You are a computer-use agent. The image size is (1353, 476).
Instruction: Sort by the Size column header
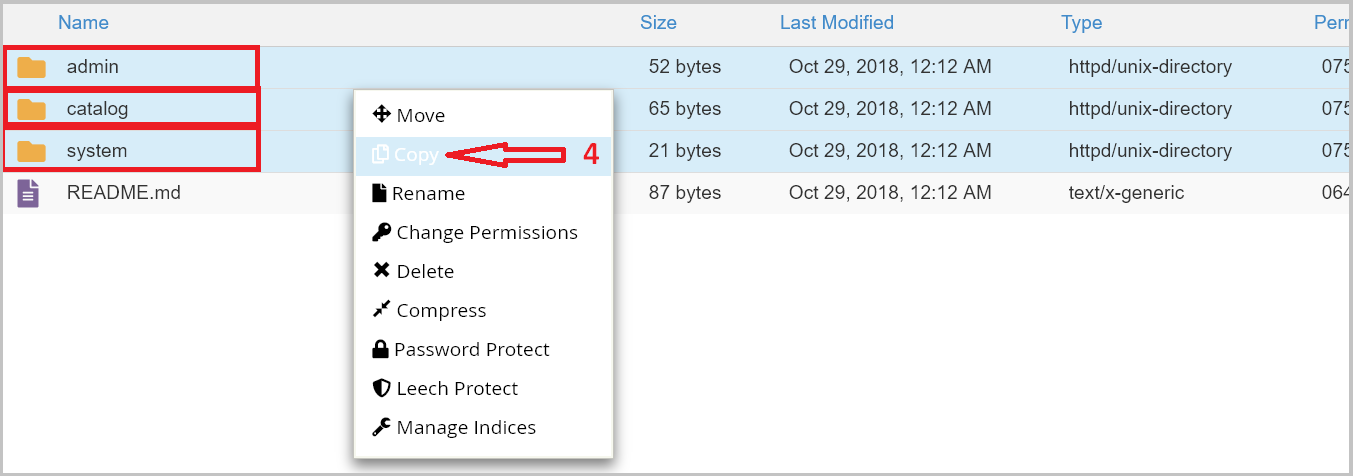(x=658, y=22)
